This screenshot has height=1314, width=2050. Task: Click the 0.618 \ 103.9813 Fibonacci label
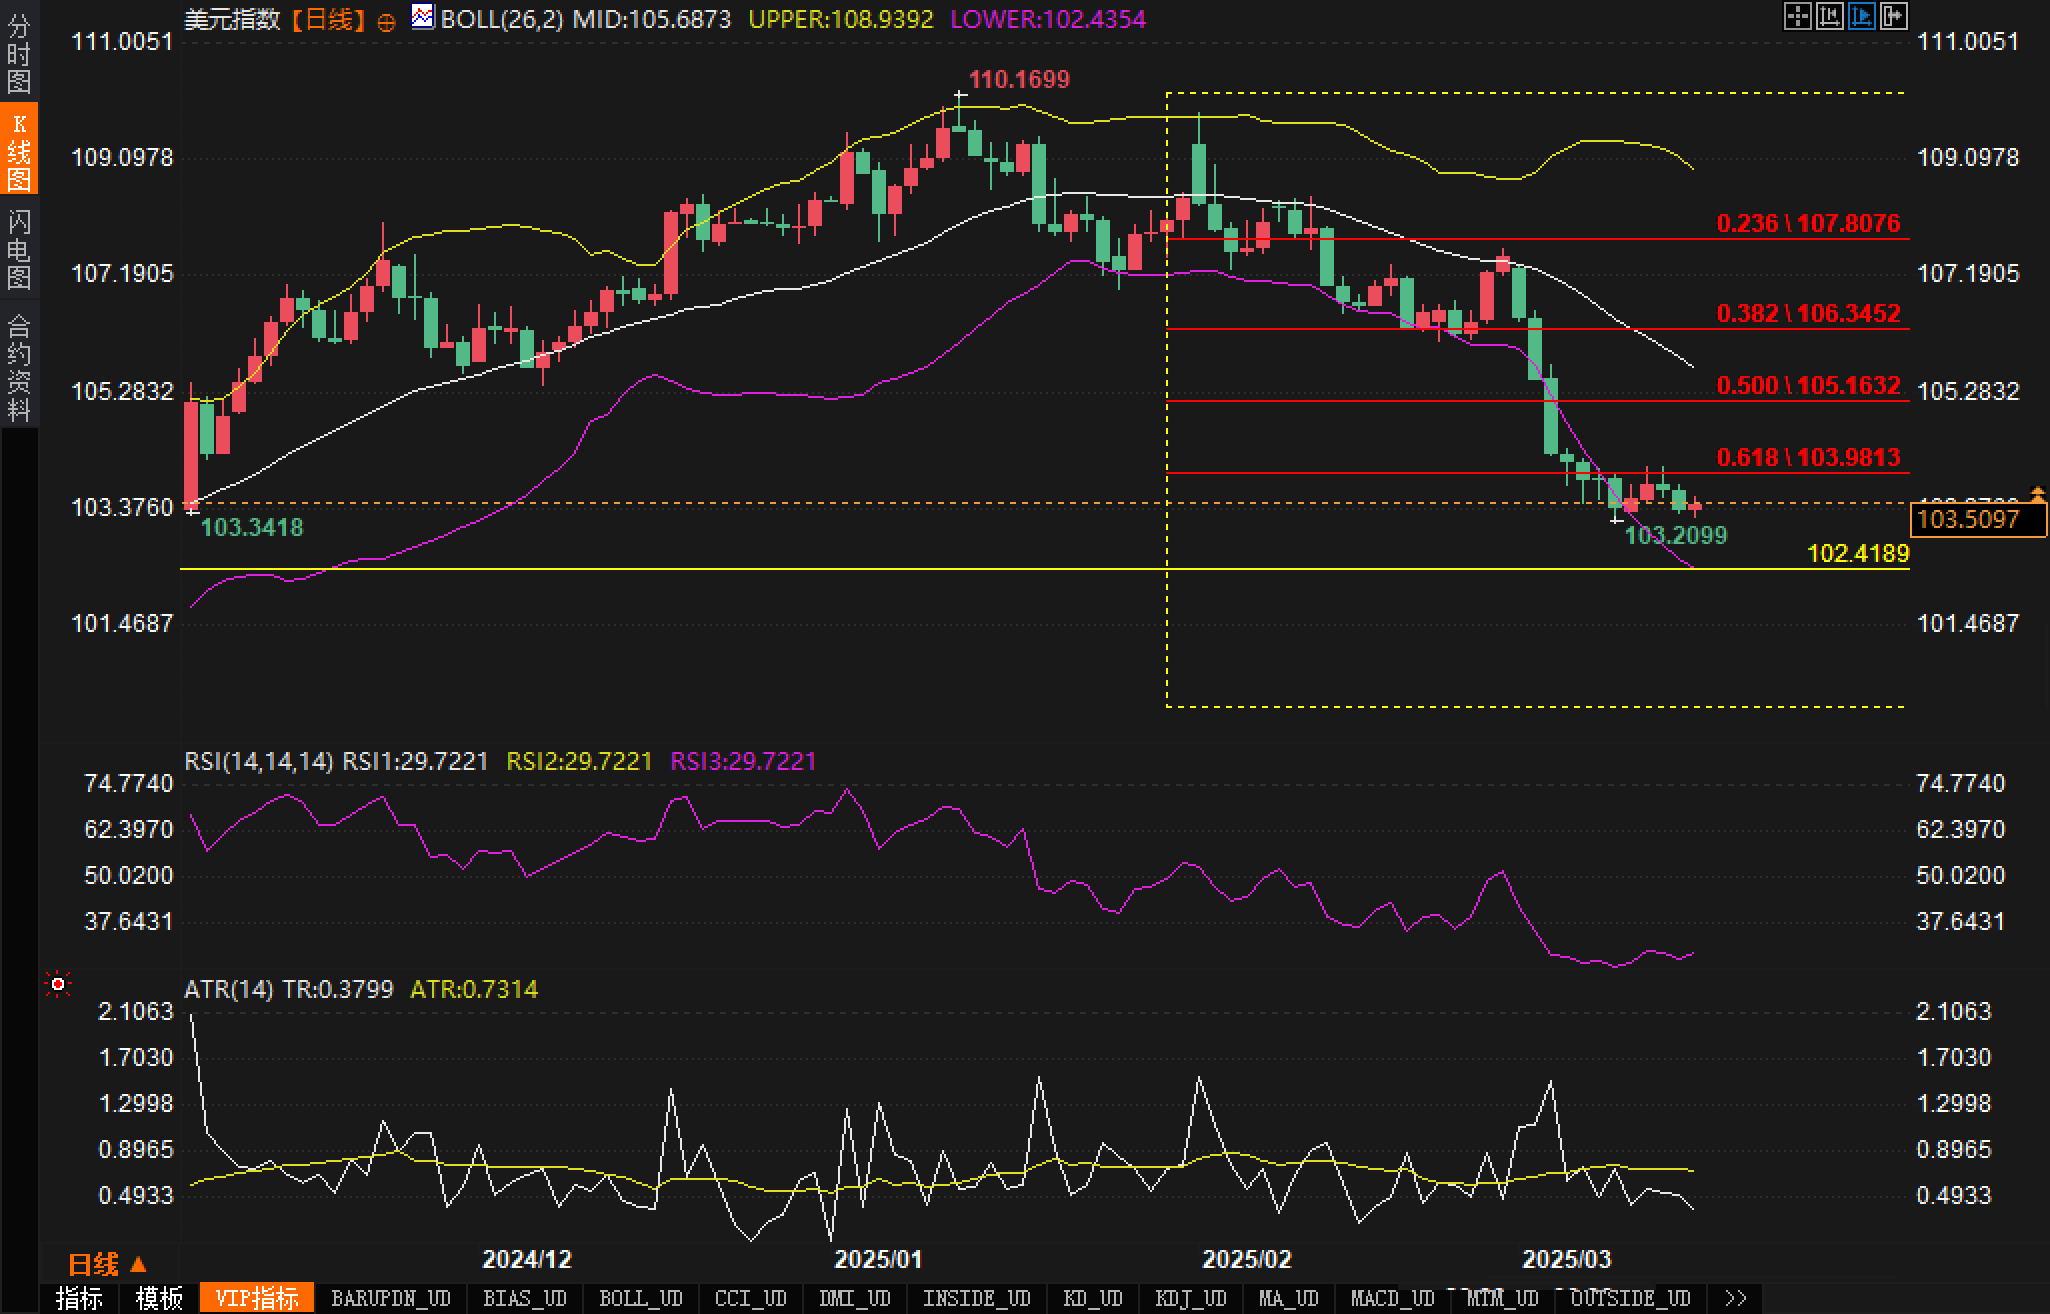tap(1808, 457)
